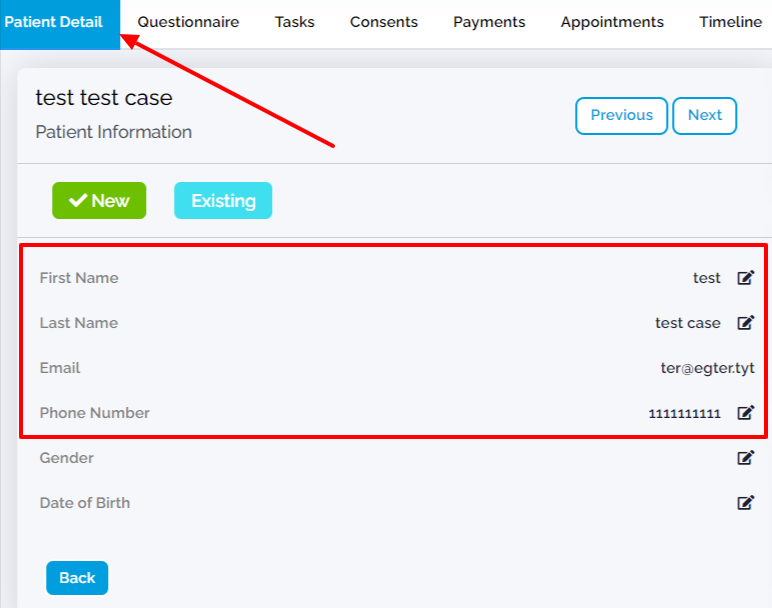The height and width of the screenshot is (608, 772).
Task: Click the phone number value 1111111111
Action: tap(684, 413)
